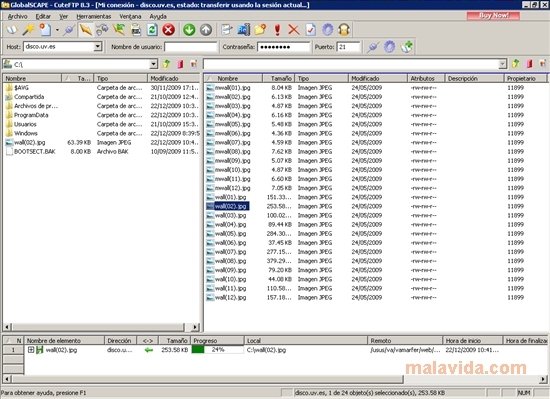This screenshot has height=399, width=550.
Task: Go up a folder in local pane
Action: pyautogui.click(x=167, y=64)
